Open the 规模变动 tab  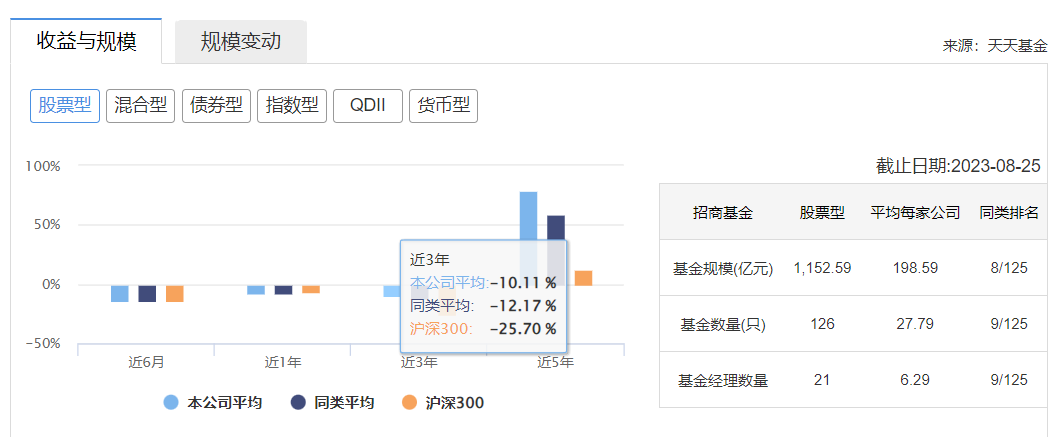(240, 41)
